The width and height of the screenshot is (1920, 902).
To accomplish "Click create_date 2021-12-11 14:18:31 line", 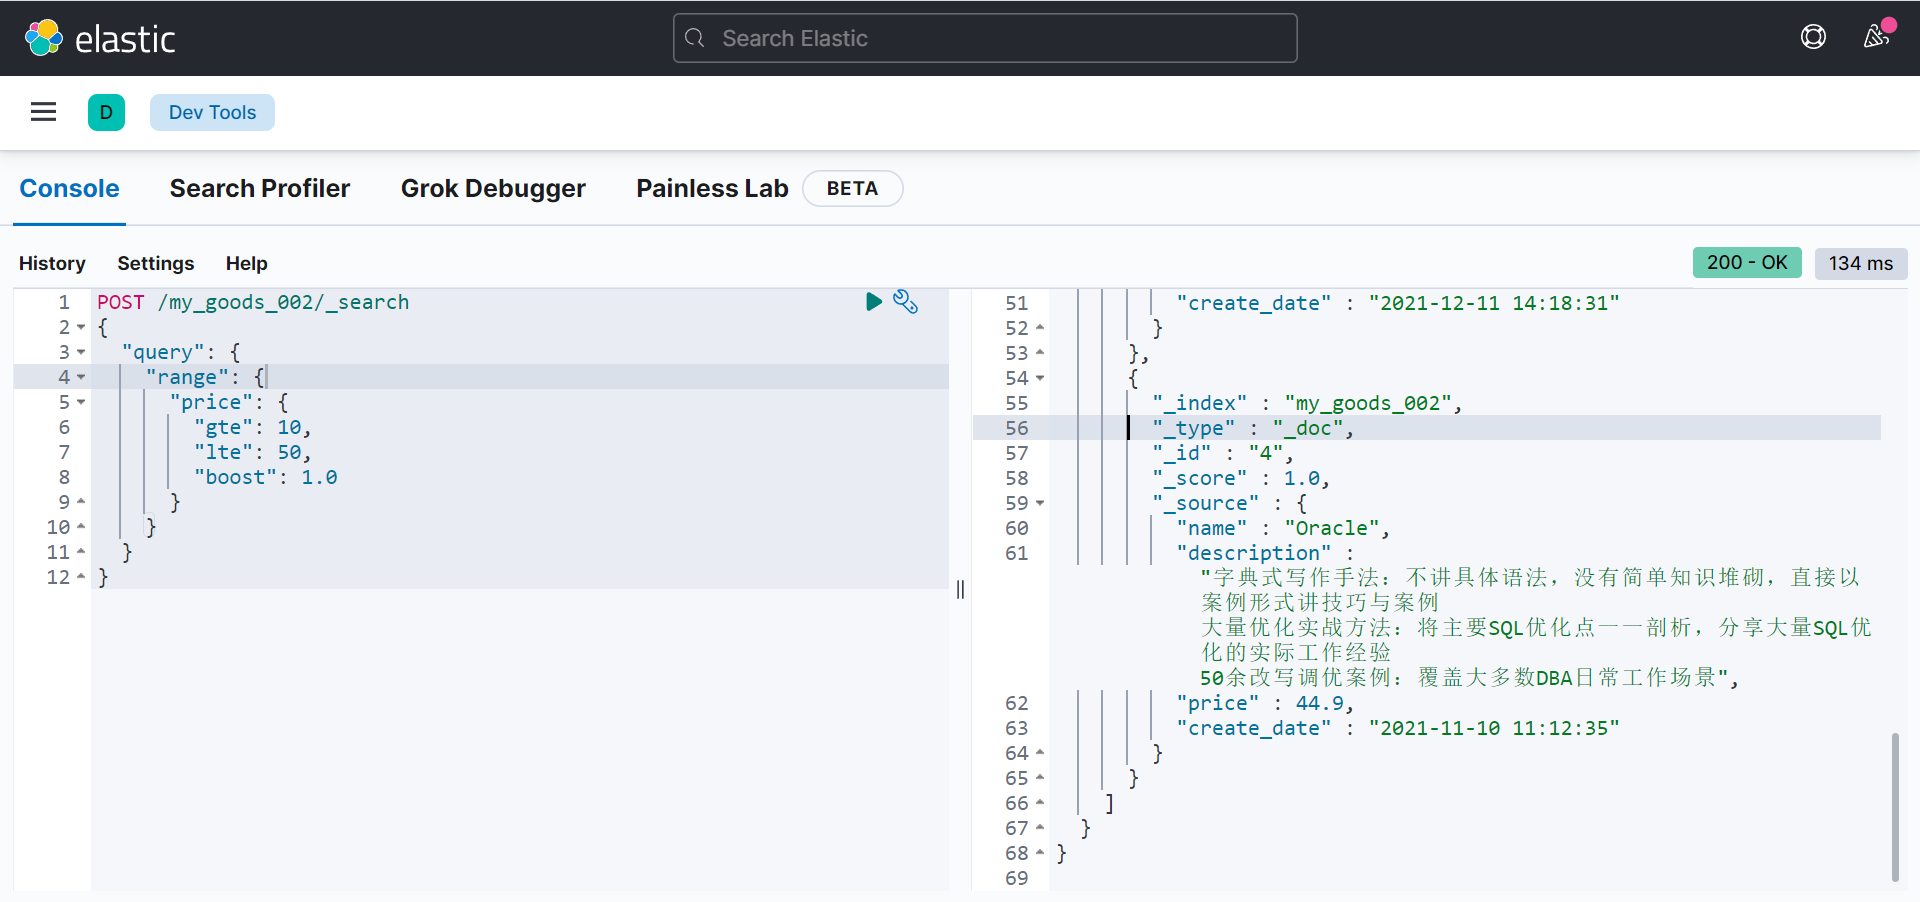I will pyautogui.click(x=1398, y=303).
